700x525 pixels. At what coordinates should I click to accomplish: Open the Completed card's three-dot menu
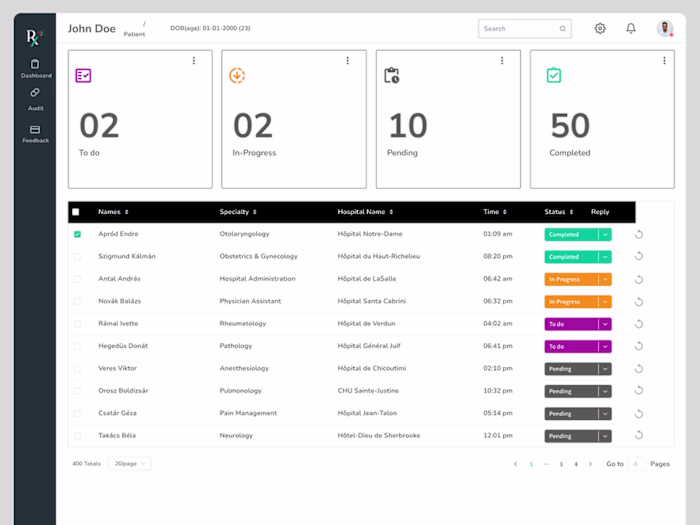tap(664, 61)
